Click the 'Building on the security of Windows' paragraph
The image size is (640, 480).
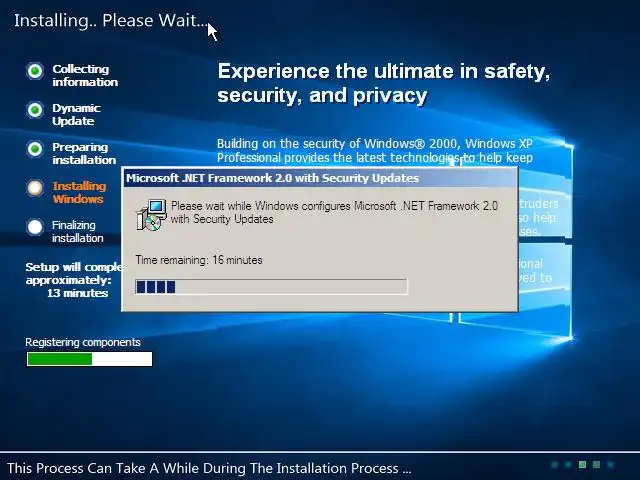[375, 151]
